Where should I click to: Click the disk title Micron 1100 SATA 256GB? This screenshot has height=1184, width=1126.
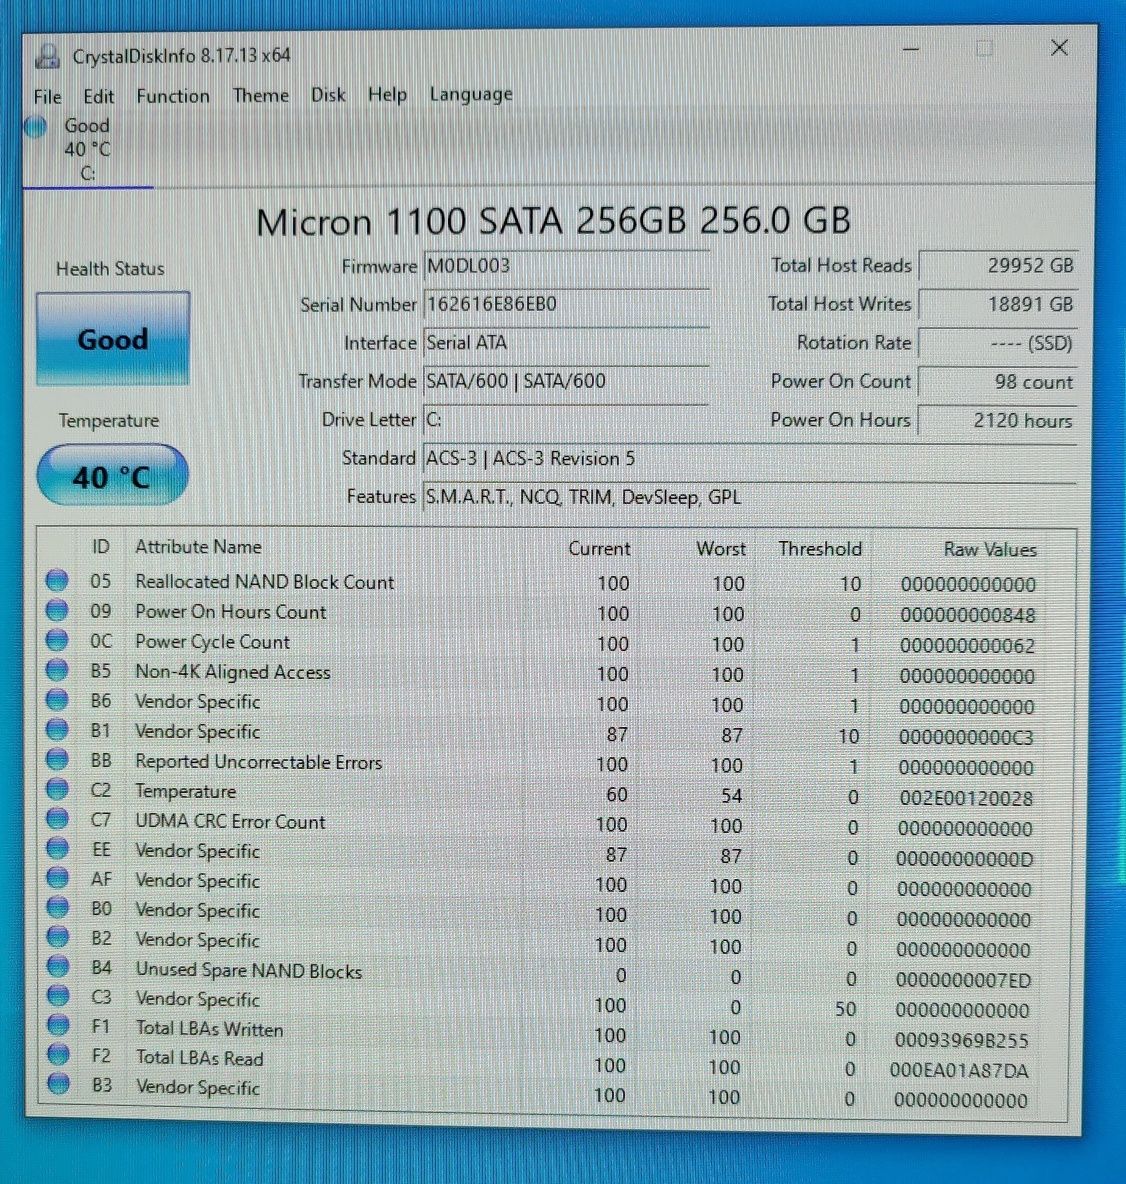(x=553, y=221)
